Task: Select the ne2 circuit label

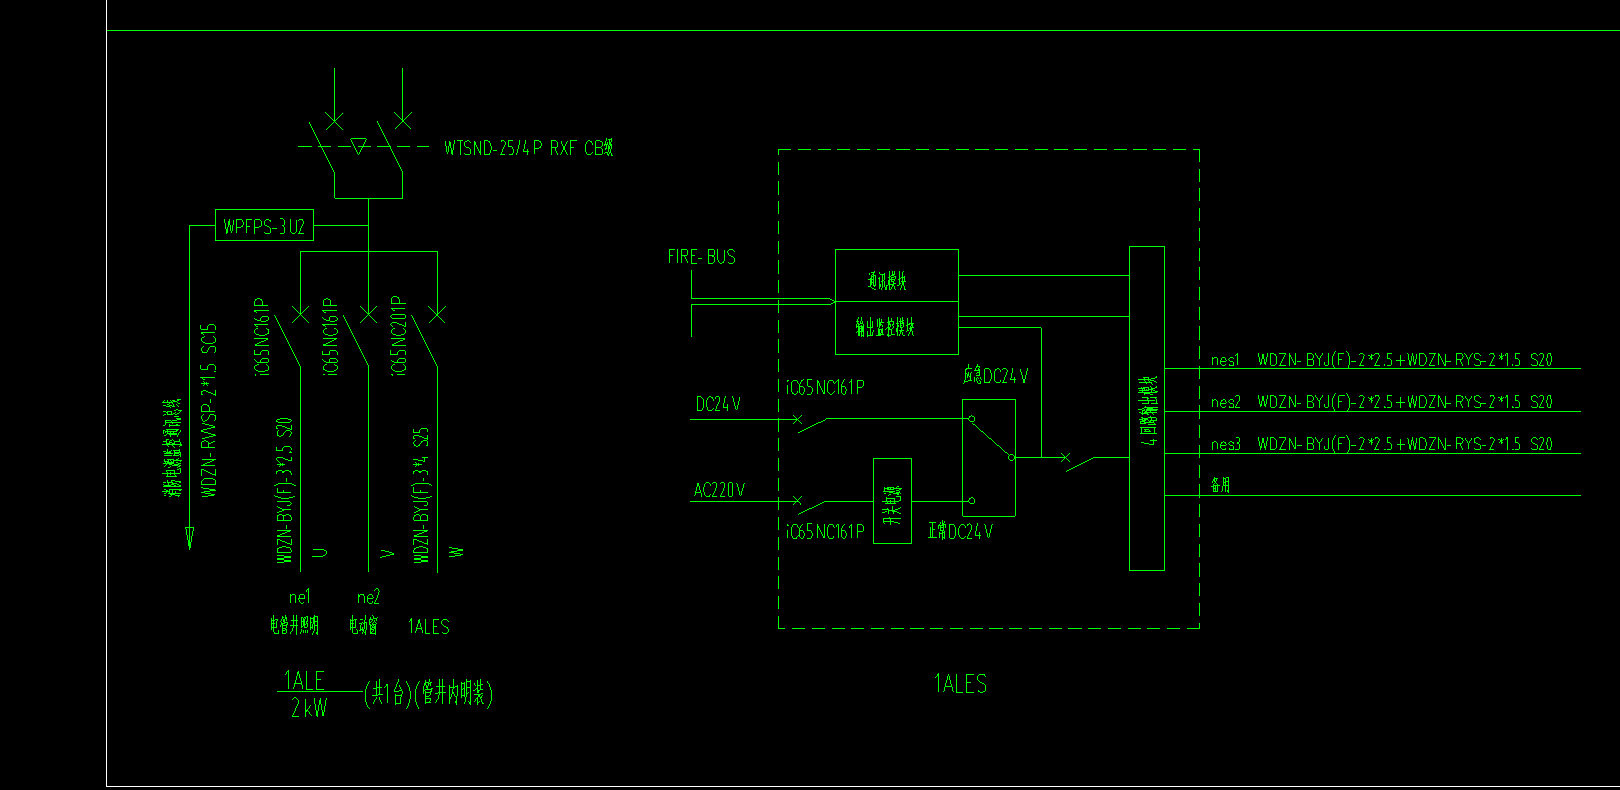Action: (368, 597)
